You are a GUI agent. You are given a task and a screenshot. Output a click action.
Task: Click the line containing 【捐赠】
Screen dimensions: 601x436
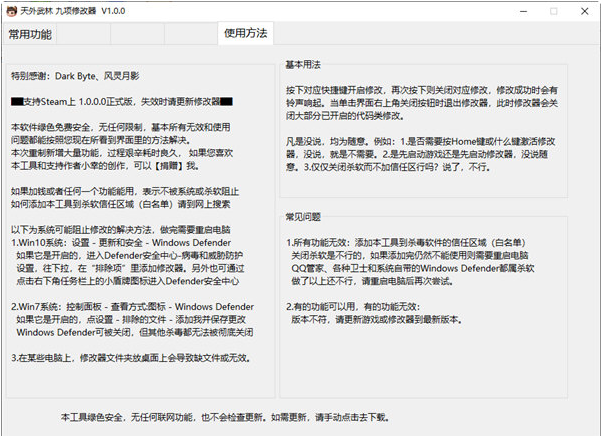(105, 166)
